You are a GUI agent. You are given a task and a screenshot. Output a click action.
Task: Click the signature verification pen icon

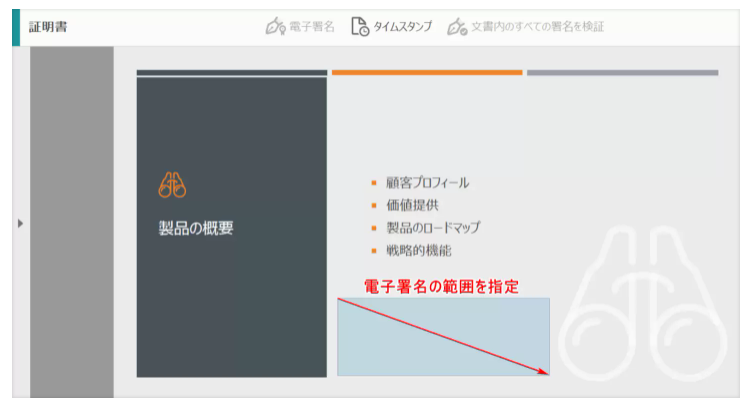(x=457, y=27)
